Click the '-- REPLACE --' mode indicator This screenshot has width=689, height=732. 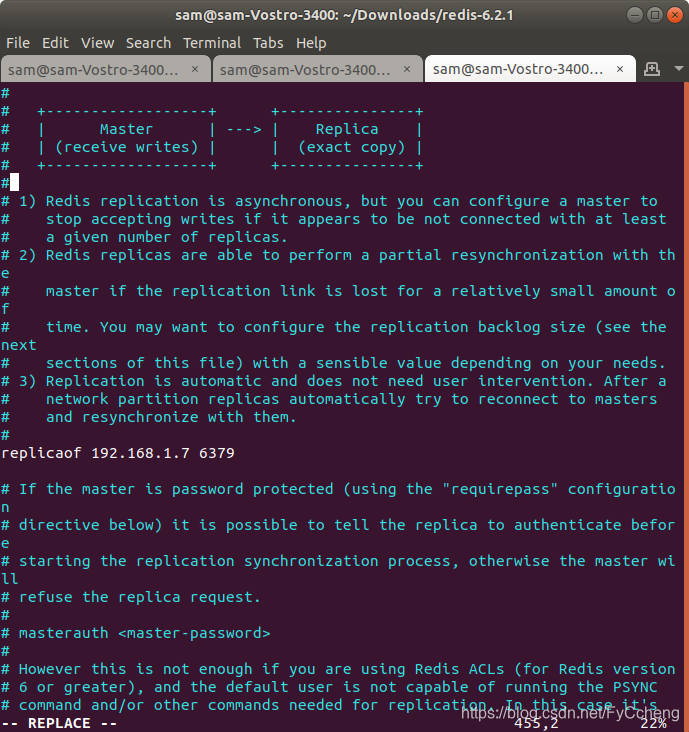(x=59, y=723)
